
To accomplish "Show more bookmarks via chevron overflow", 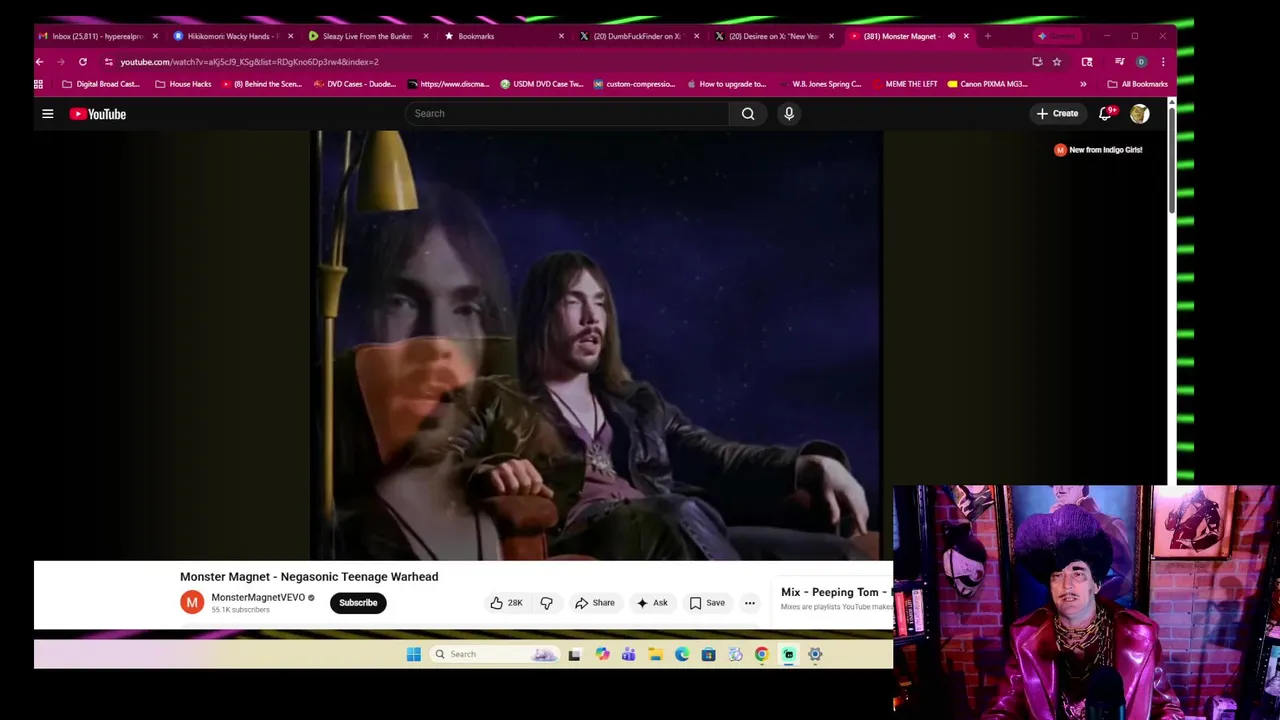I will tap(1083, 84).
